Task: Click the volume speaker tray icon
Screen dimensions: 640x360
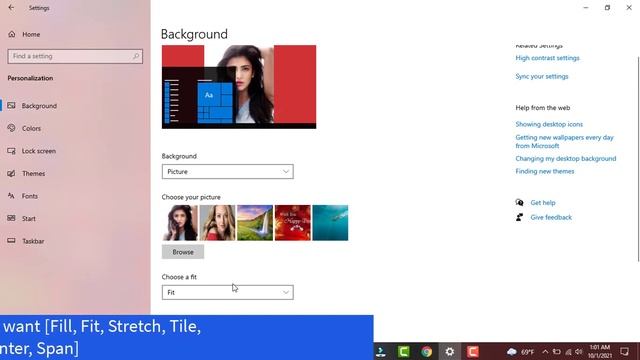Action: 578,352
